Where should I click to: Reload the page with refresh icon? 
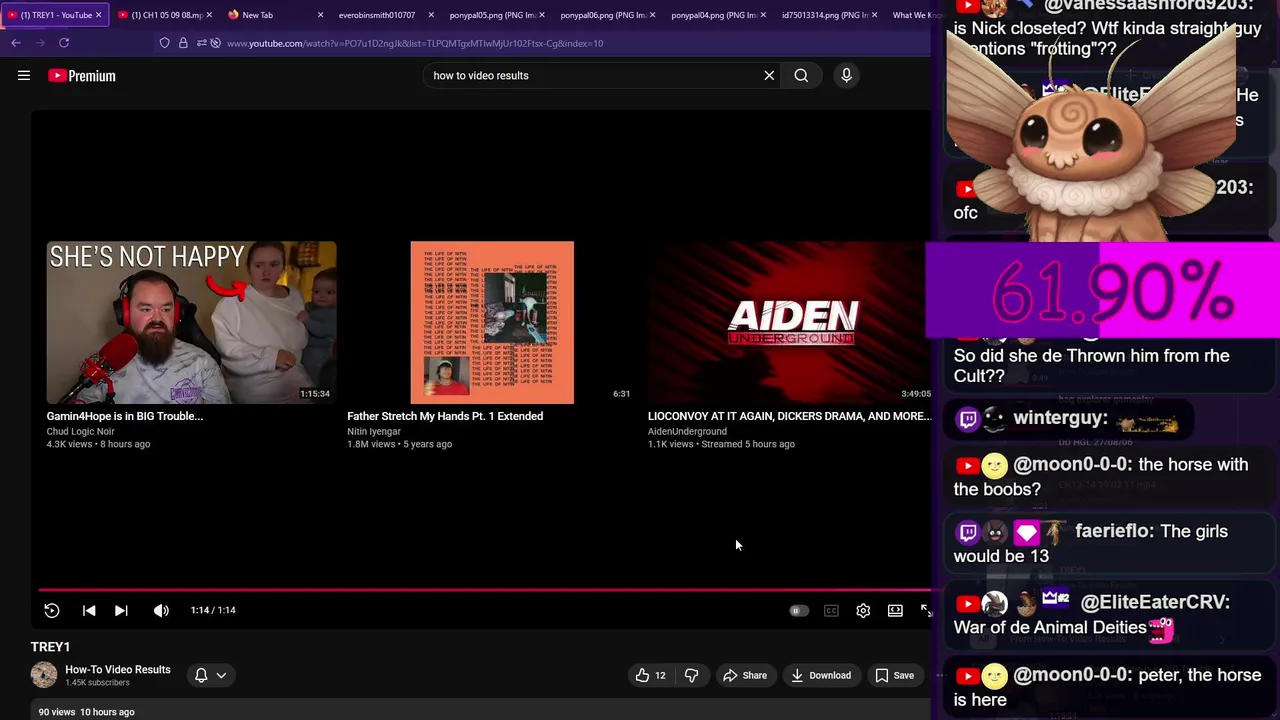64,43
